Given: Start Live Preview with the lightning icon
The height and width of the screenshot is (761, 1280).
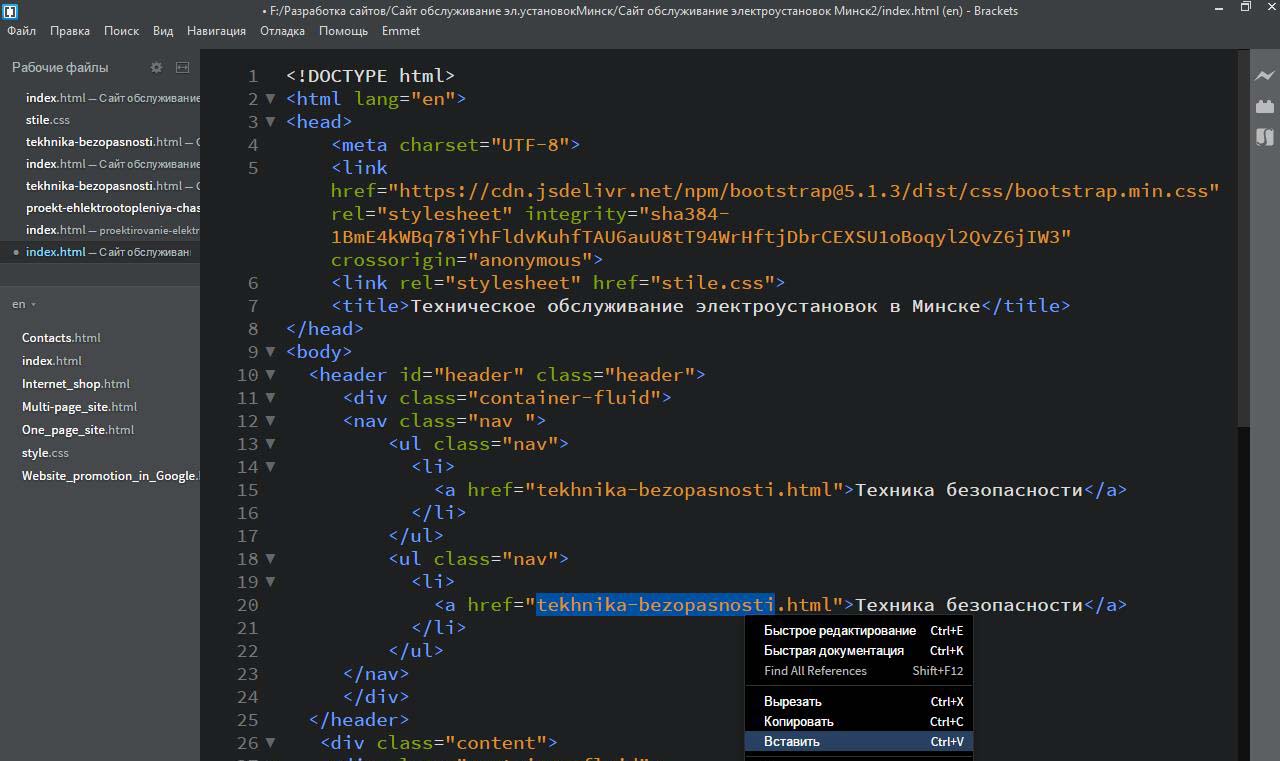Looking at the screenshot, I should (1265, 76).
